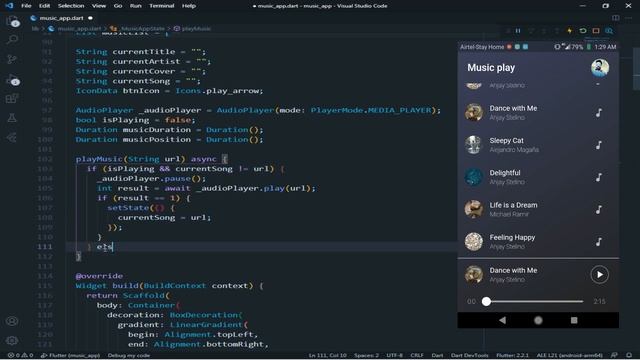Open Dart DevTools from status bar
This screenshot has width=640, height=360.
coord(469,356)
